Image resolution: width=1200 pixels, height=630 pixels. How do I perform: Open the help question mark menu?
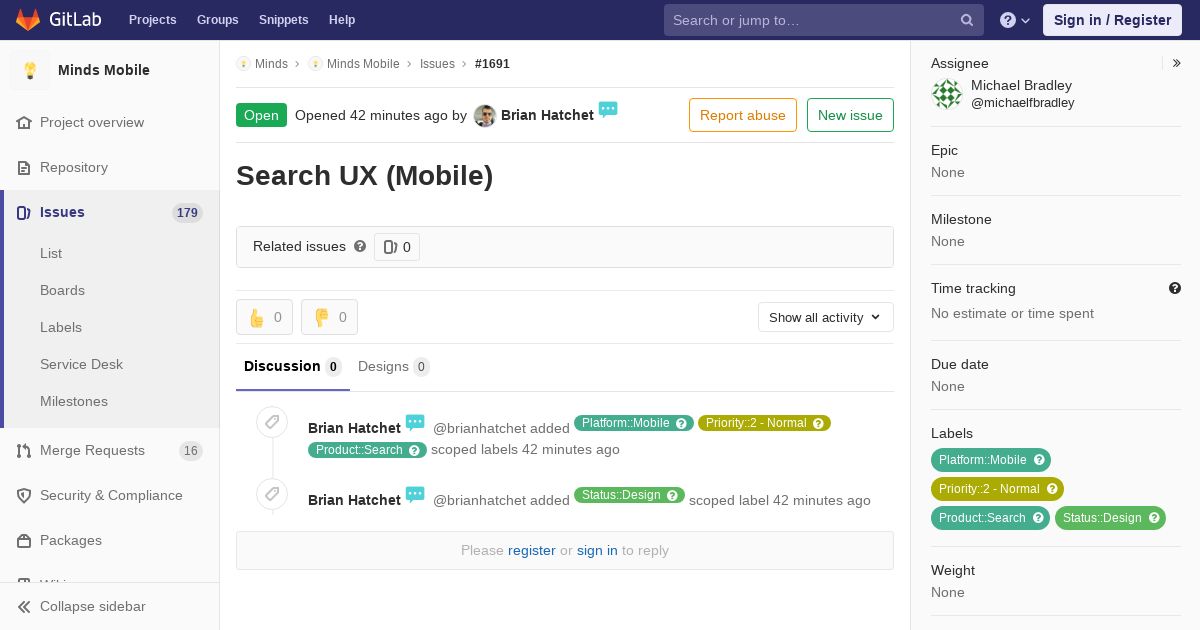pyautogui.click(x=1015, y=20)
